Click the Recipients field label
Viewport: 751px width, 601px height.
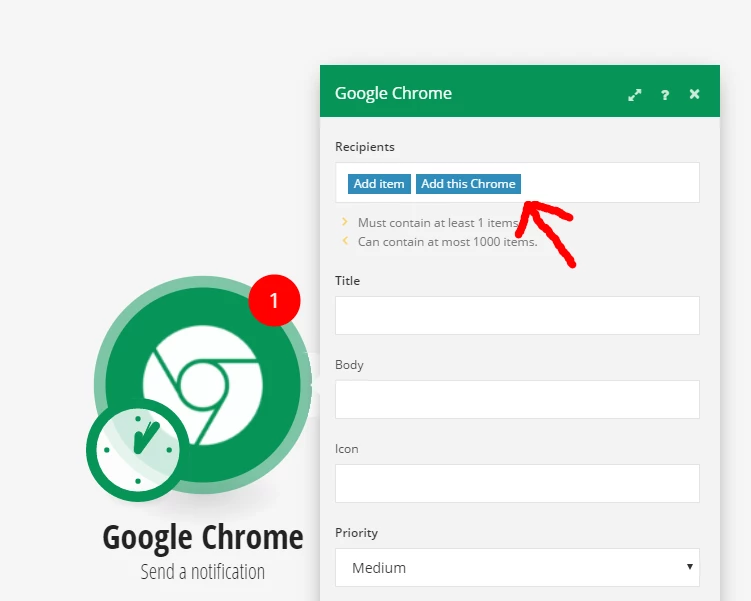pos(364,147)
